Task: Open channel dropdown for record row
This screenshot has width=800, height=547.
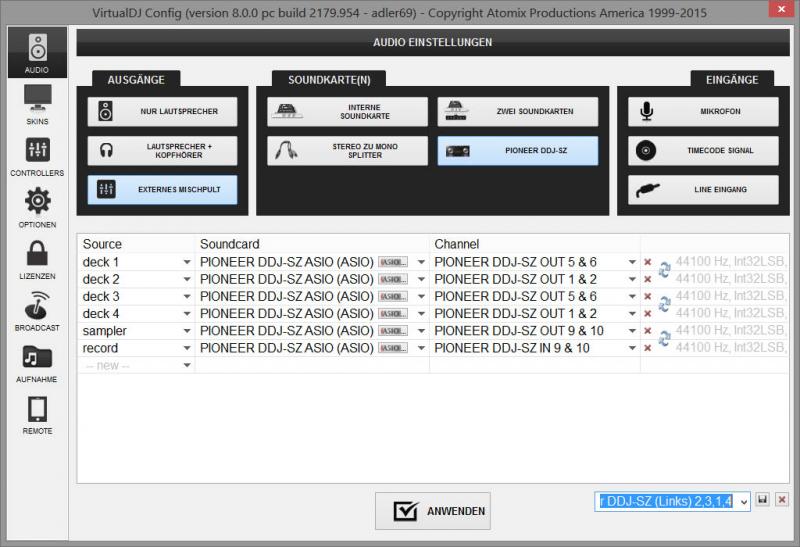Action: tap(632, 348)
